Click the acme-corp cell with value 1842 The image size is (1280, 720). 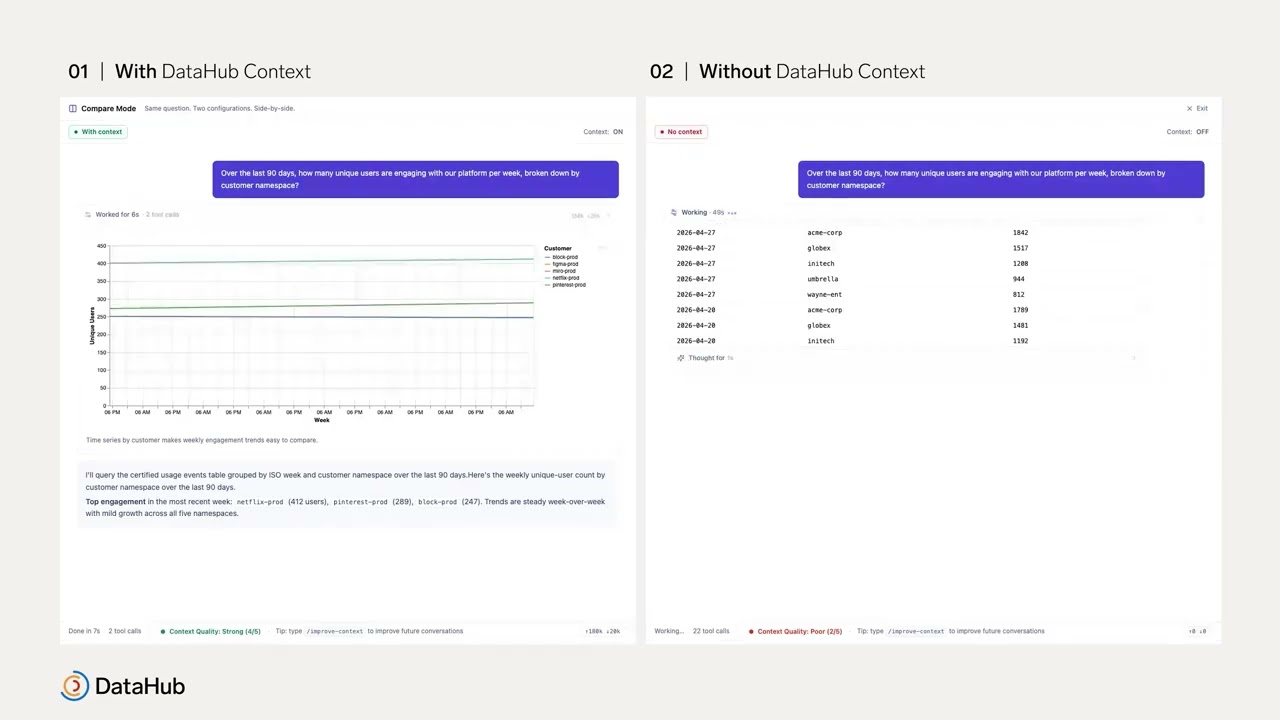tap(825, 233)
